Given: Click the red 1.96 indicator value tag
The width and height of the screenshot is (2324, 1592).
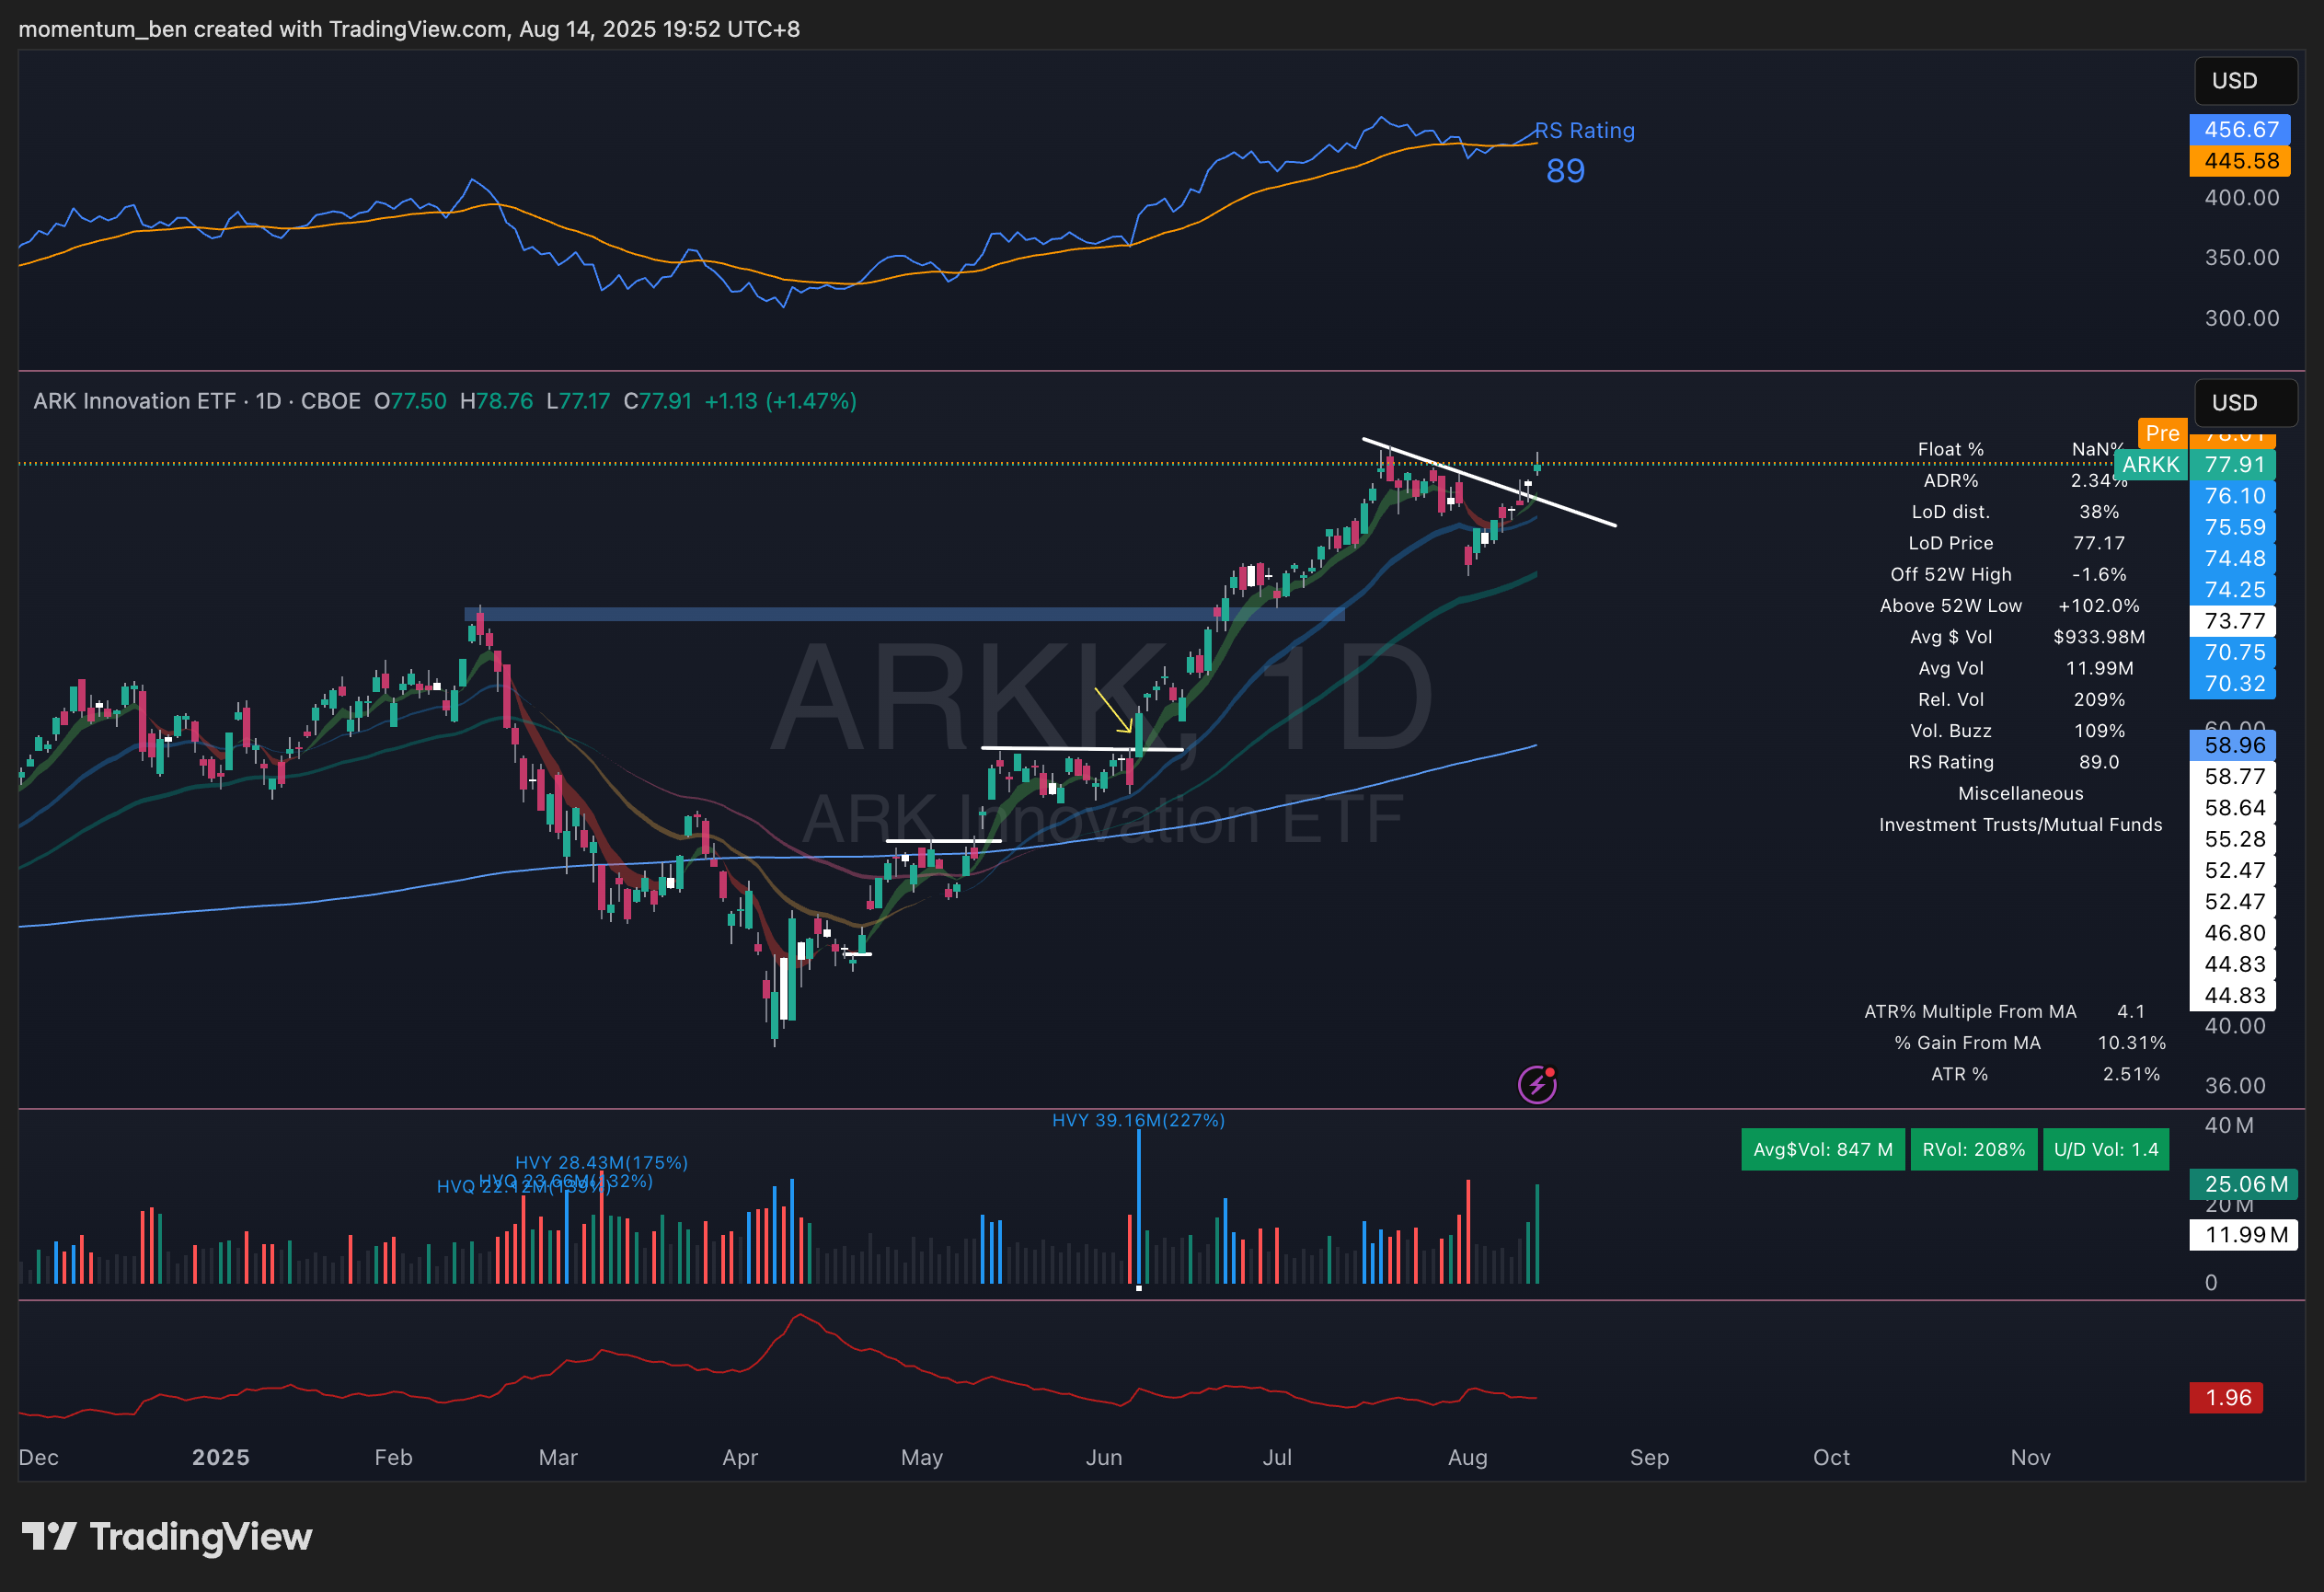Looking at the screenshot, I should 2227,1397.
